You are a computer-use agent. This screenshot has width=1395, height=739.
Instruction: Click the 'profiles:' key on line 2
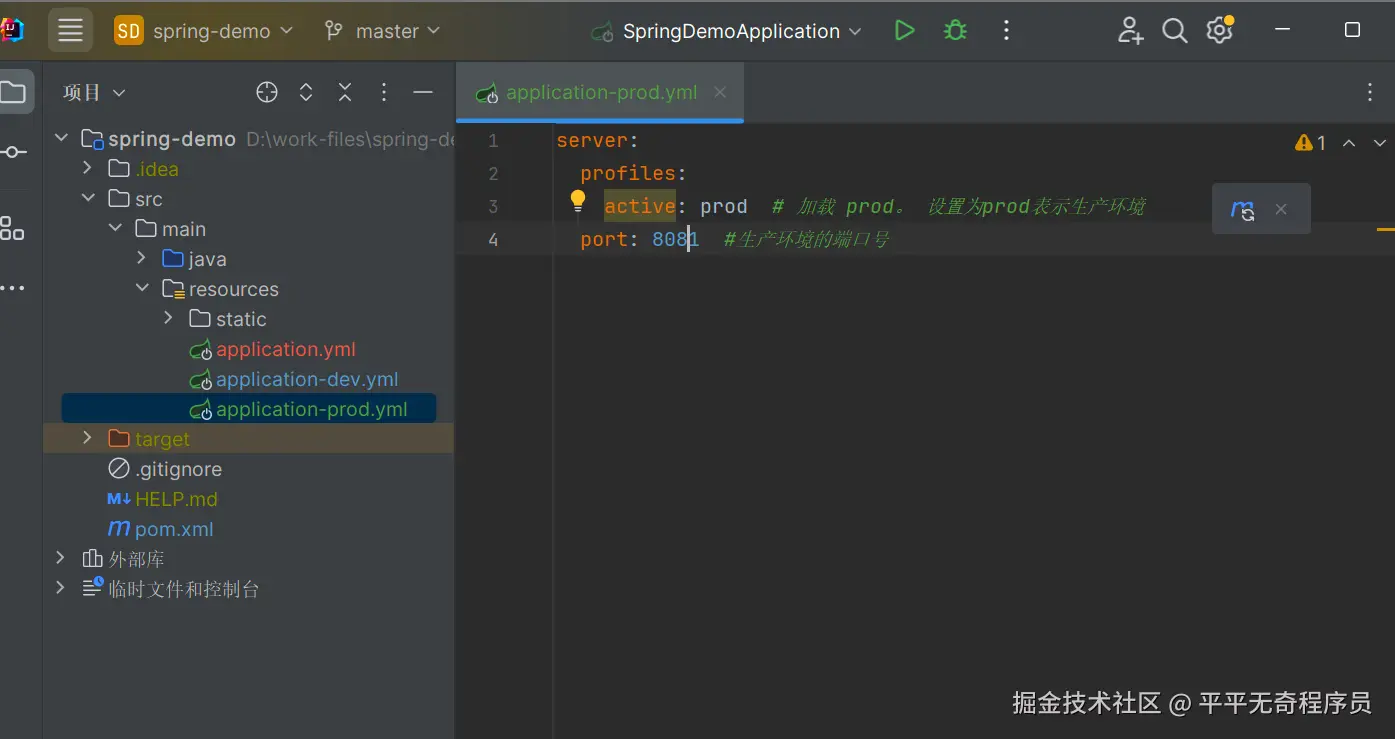[x=633, y=173]
